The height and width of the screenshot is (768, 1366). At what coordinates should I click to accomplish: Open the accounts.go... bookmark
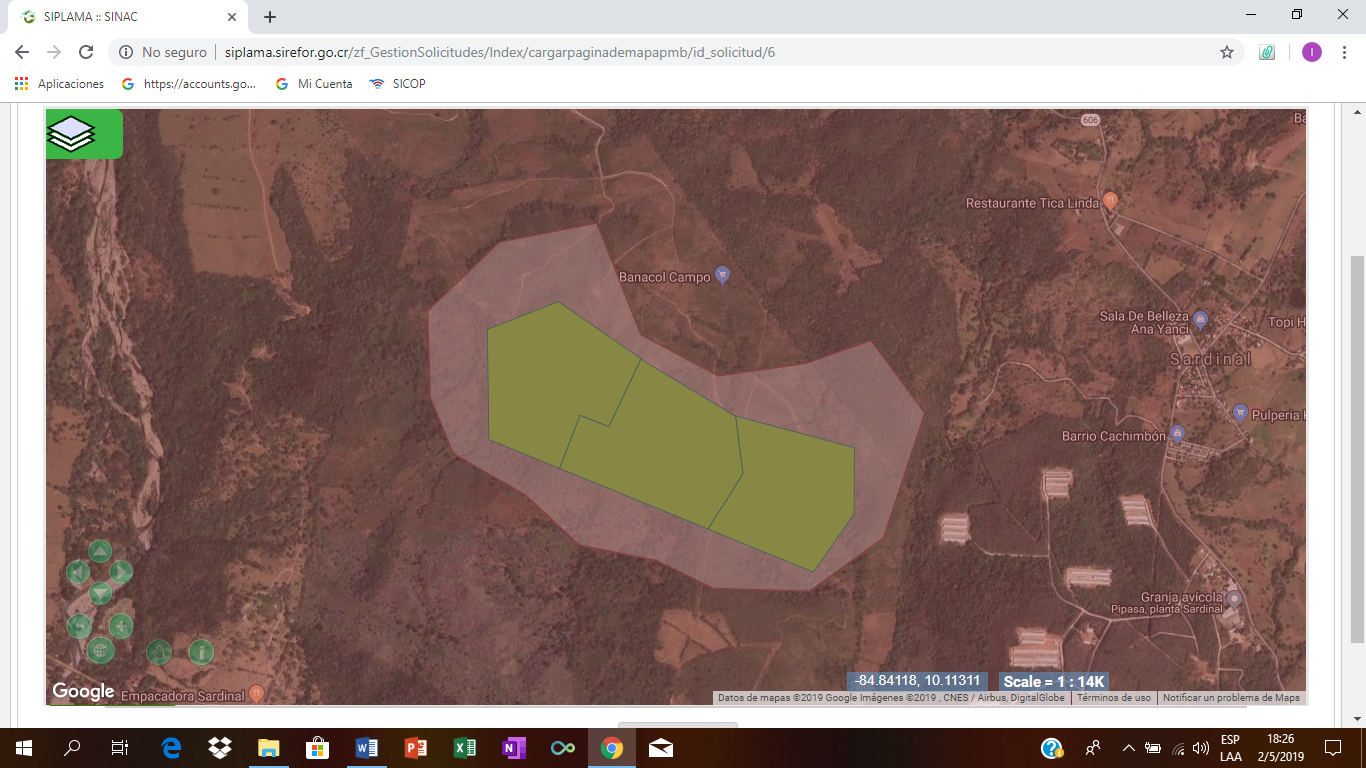pos(188,84)
